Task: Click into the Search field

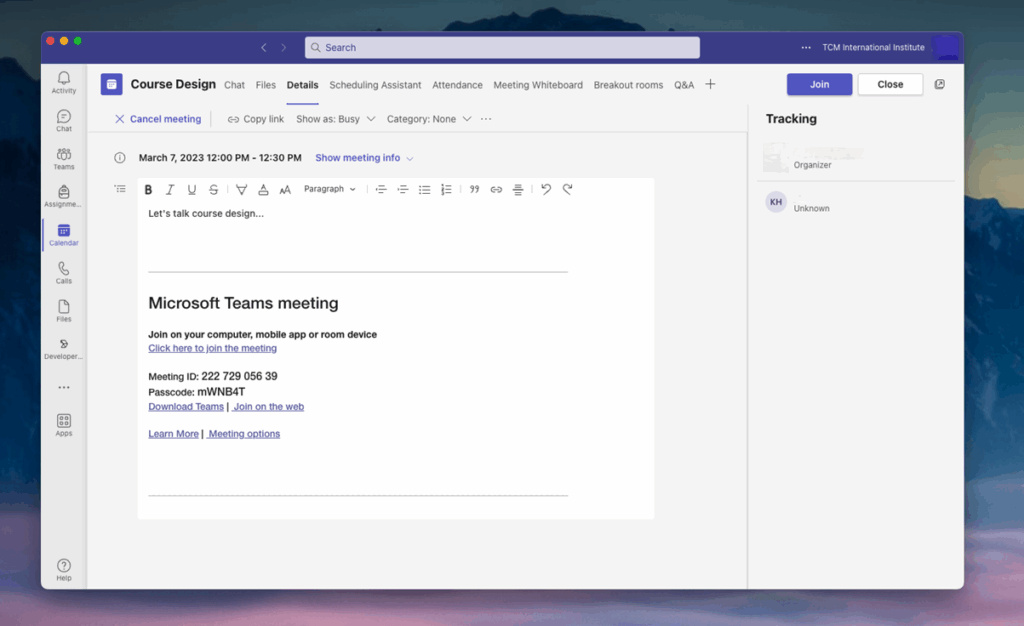Action: click(502, 47)
